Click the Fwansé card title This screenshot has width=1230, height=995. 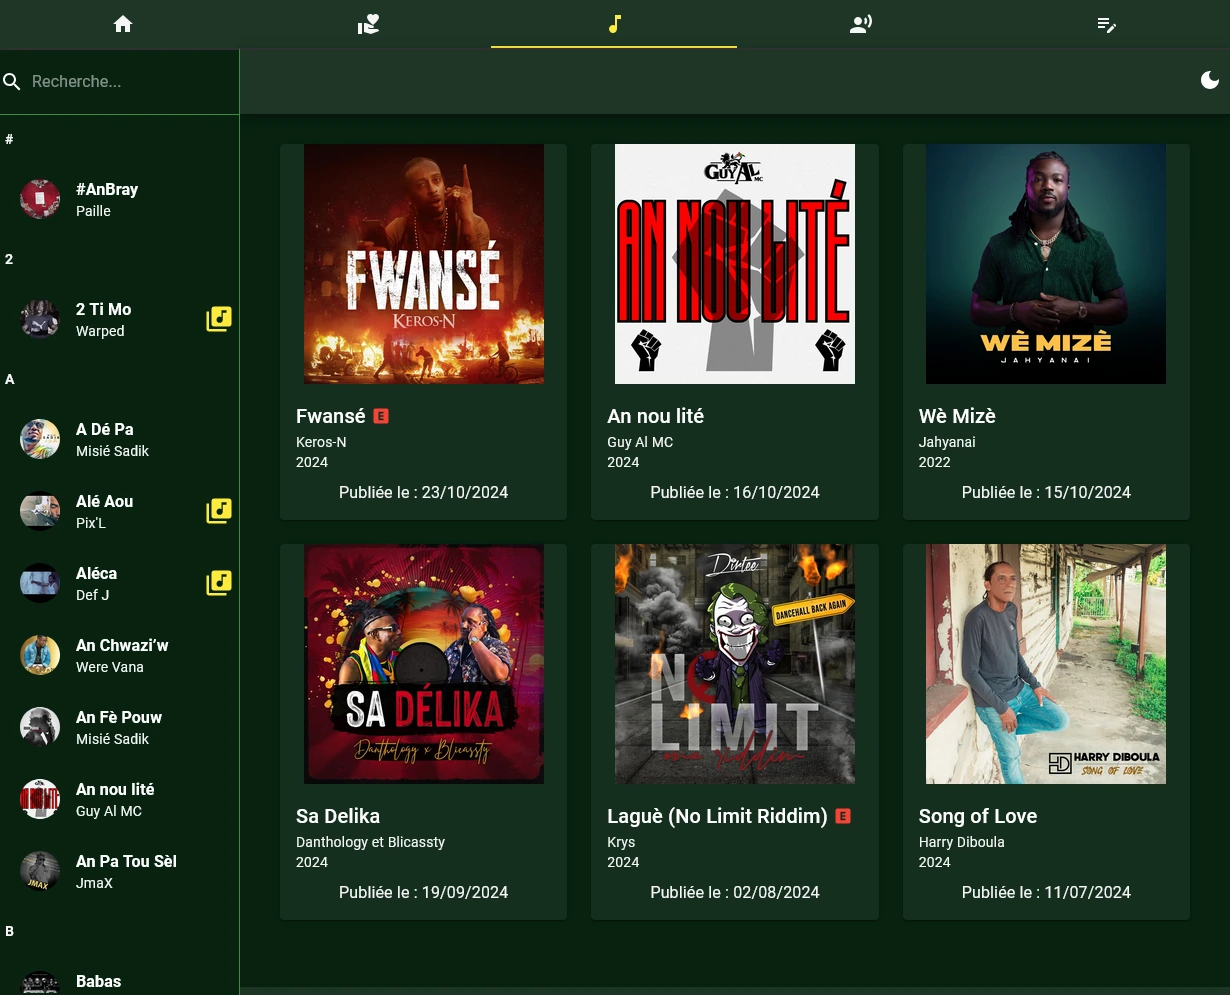pyautogui.click(x=331, y=416)
